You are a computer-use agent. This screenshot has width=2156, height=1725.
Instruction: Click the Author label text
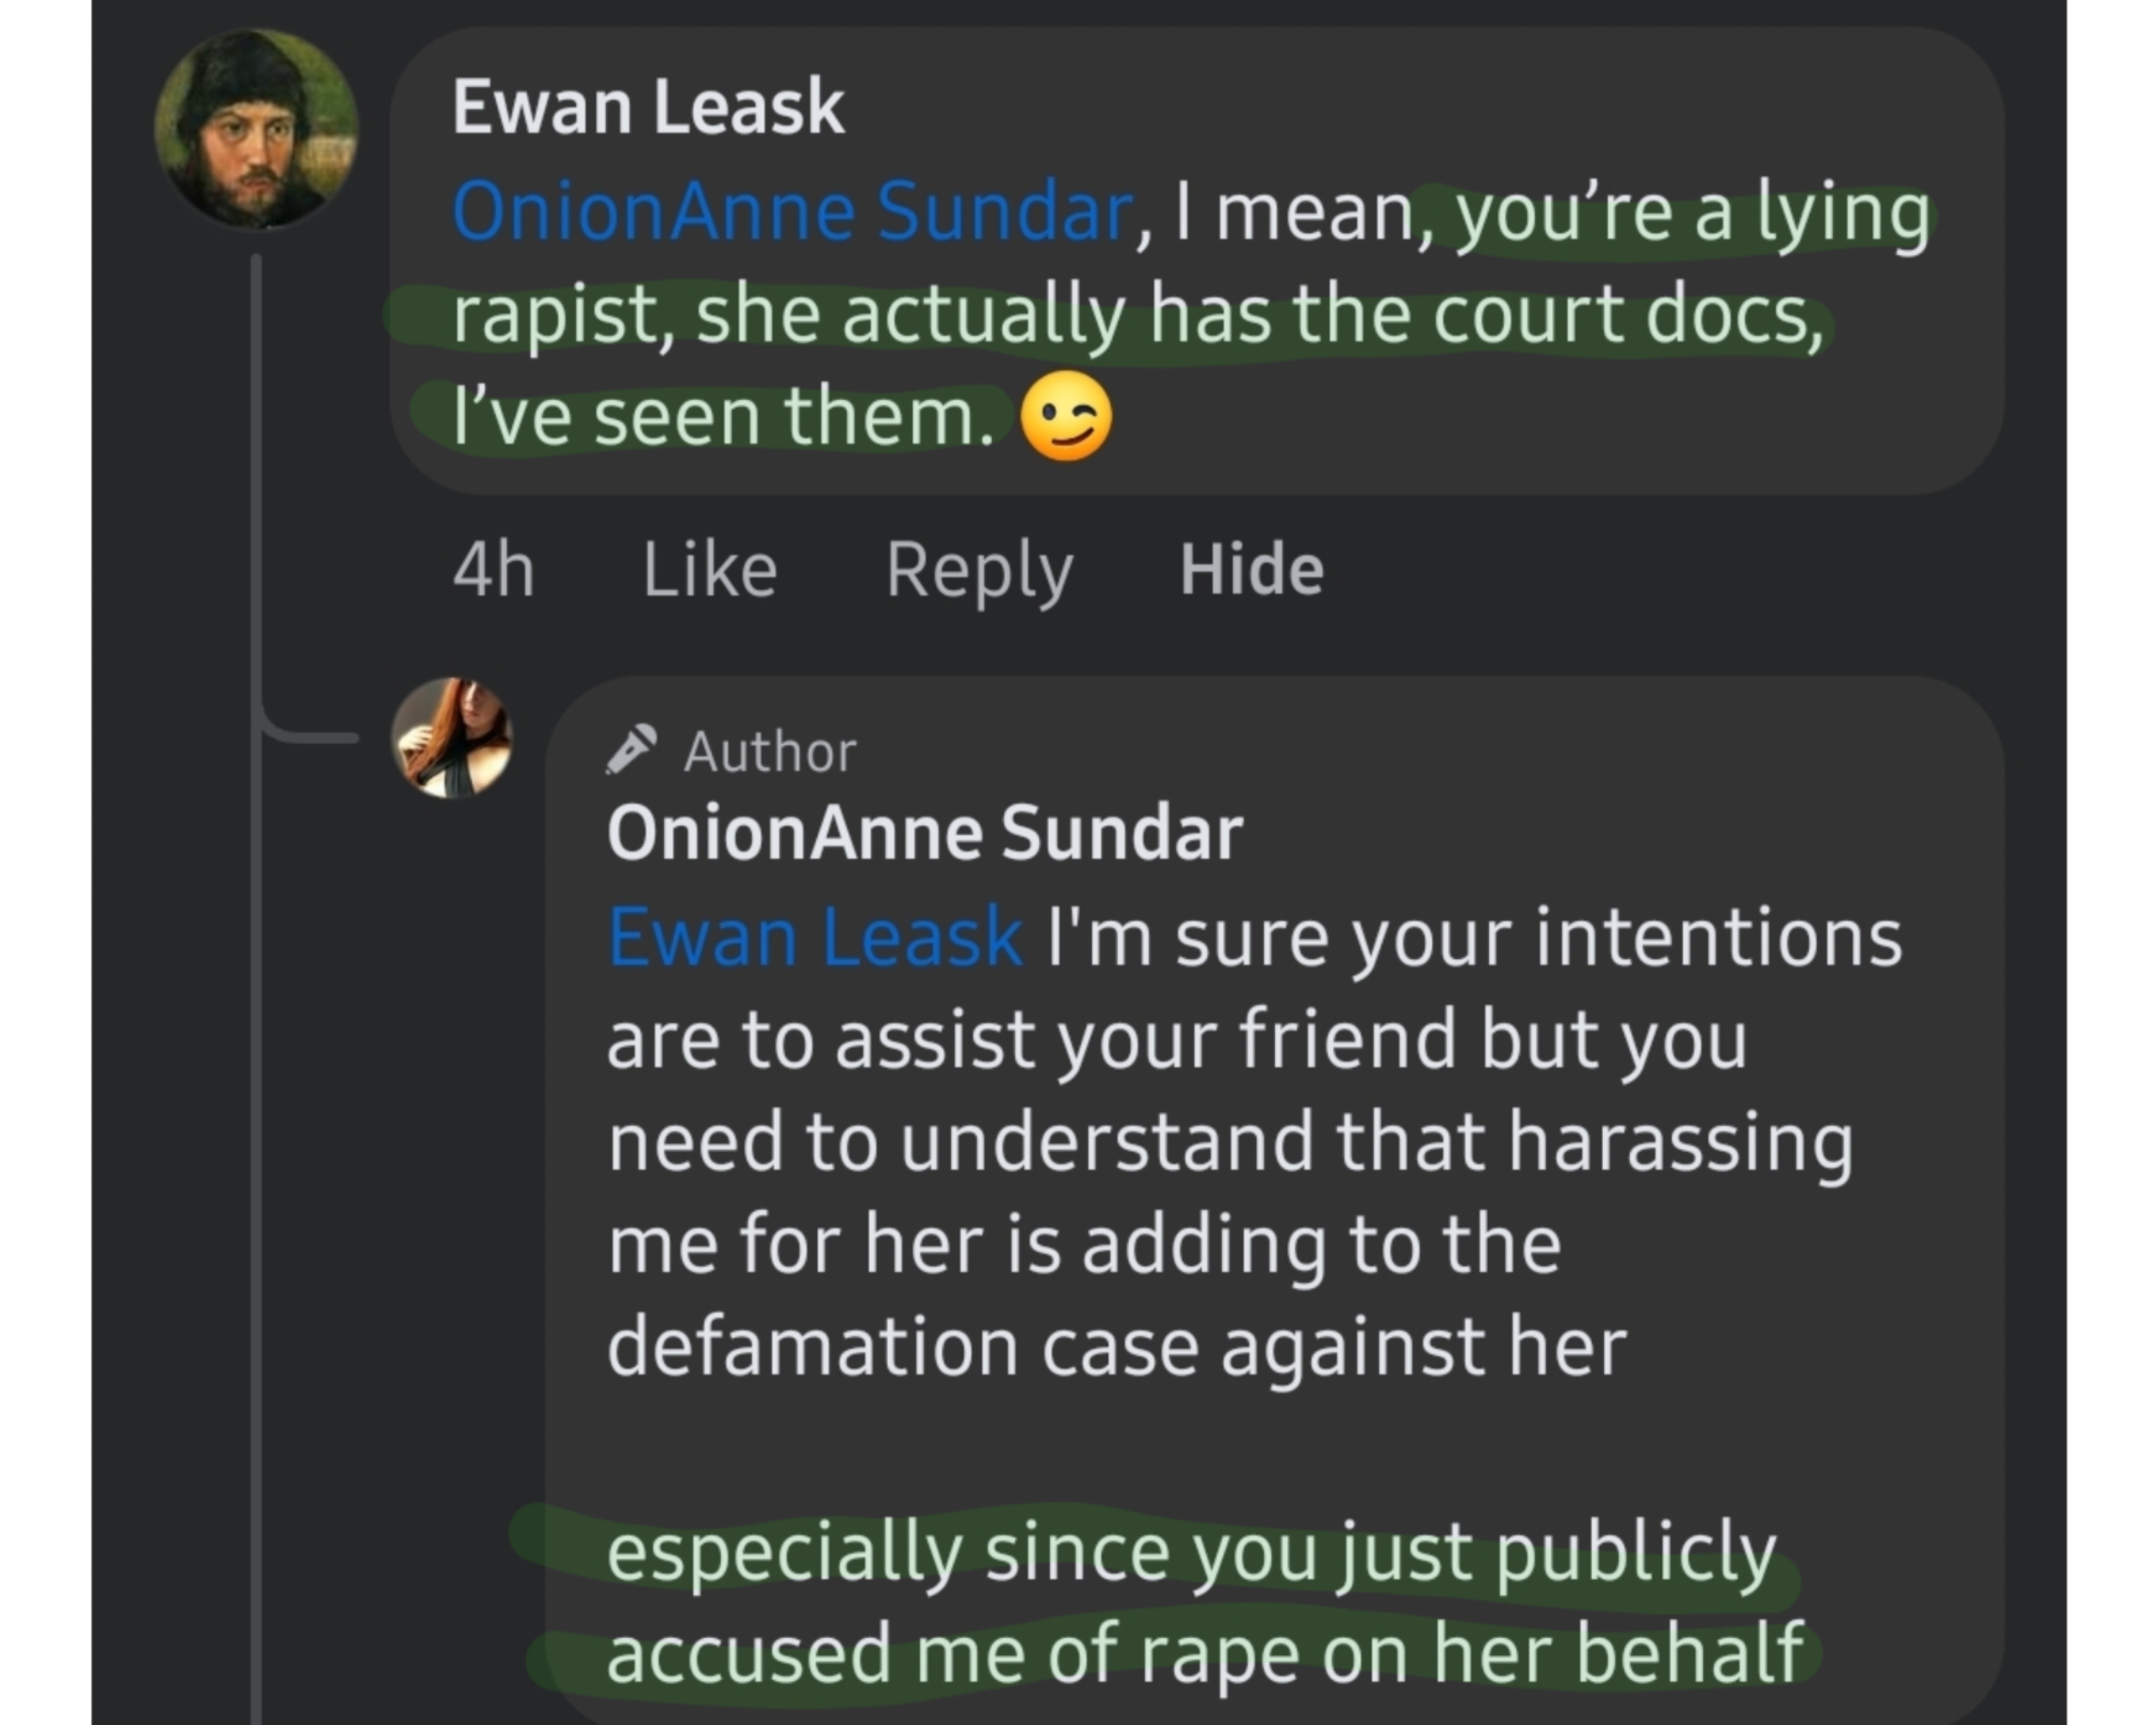770,752
